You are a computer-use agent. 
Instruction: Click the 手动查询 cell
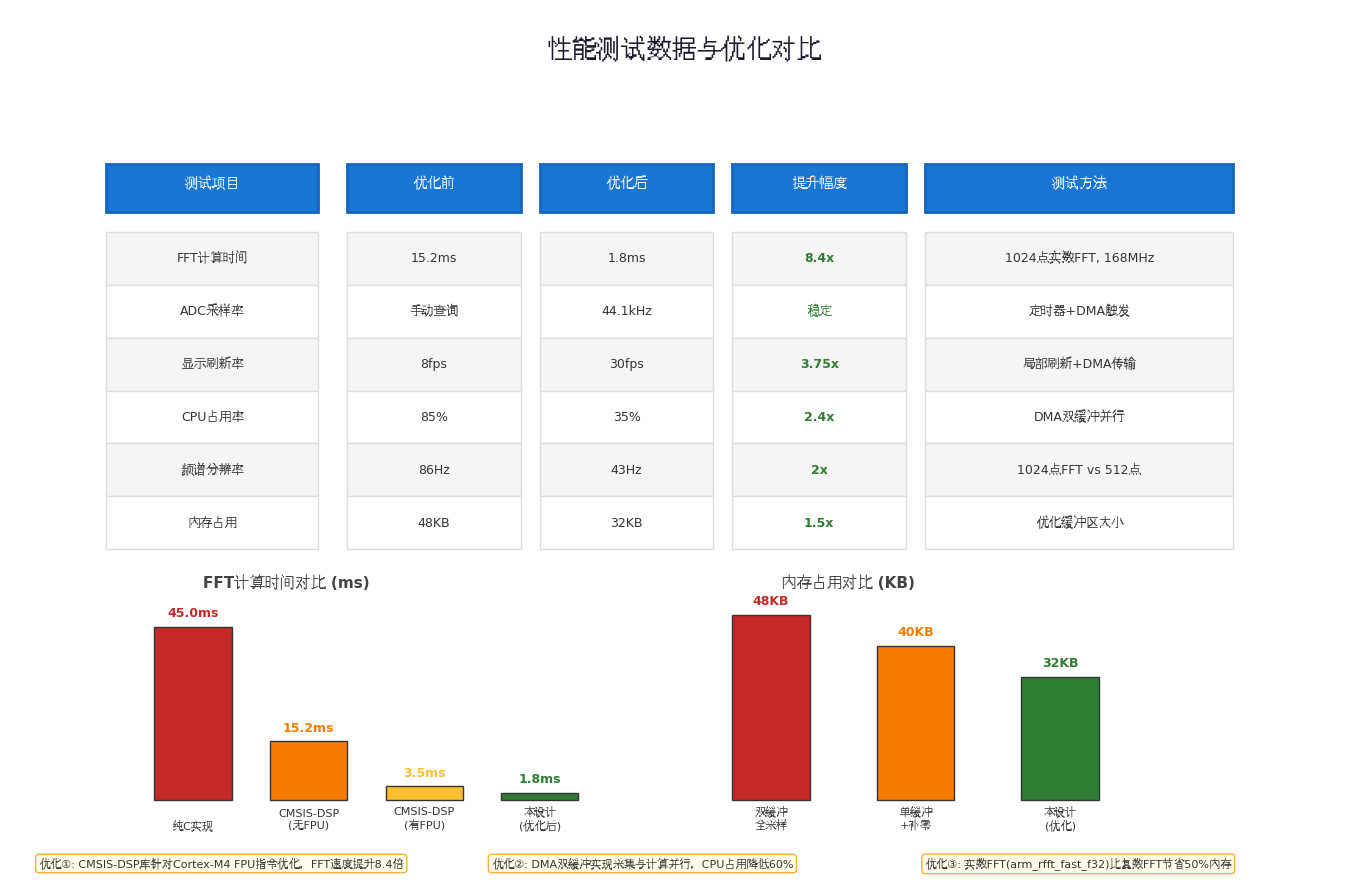[x=434, y=312]
